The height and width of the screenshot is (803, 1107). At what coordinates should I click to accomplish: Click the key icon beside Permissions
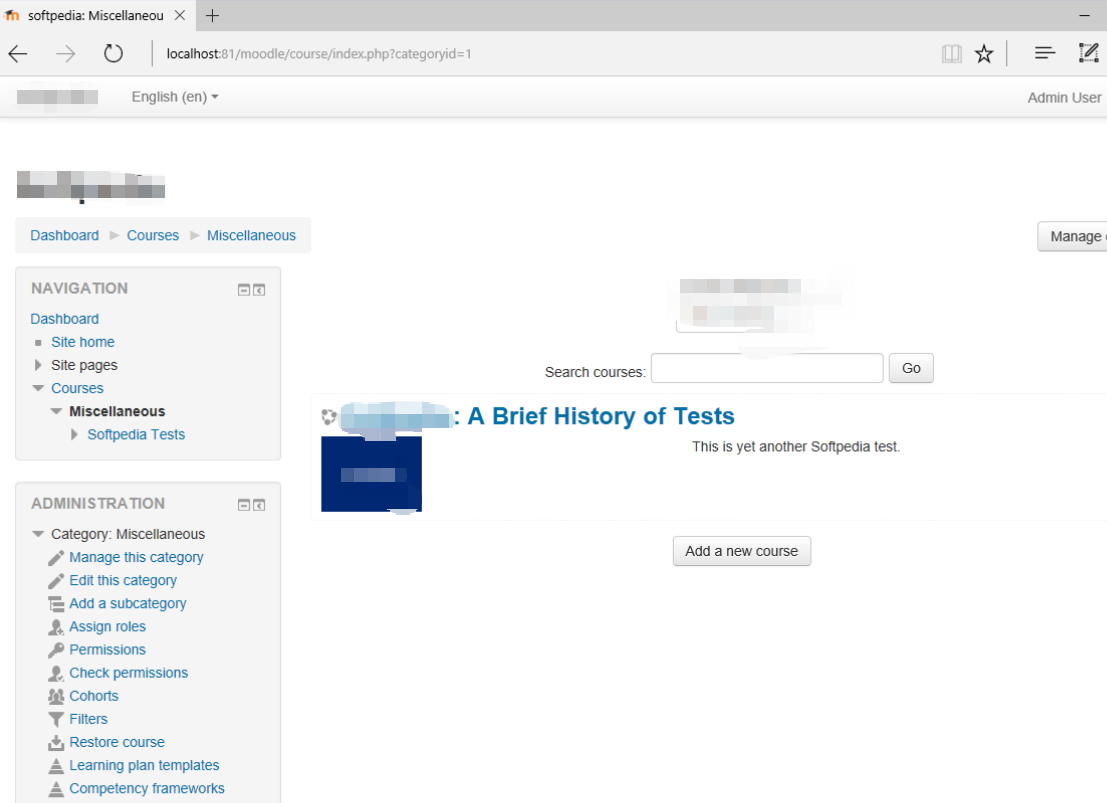(56, 649)
